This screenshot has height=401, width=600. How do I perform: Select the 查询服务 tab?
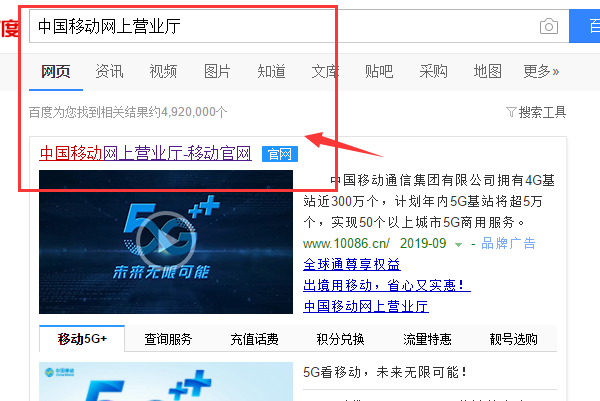click(x=168, y=339)
